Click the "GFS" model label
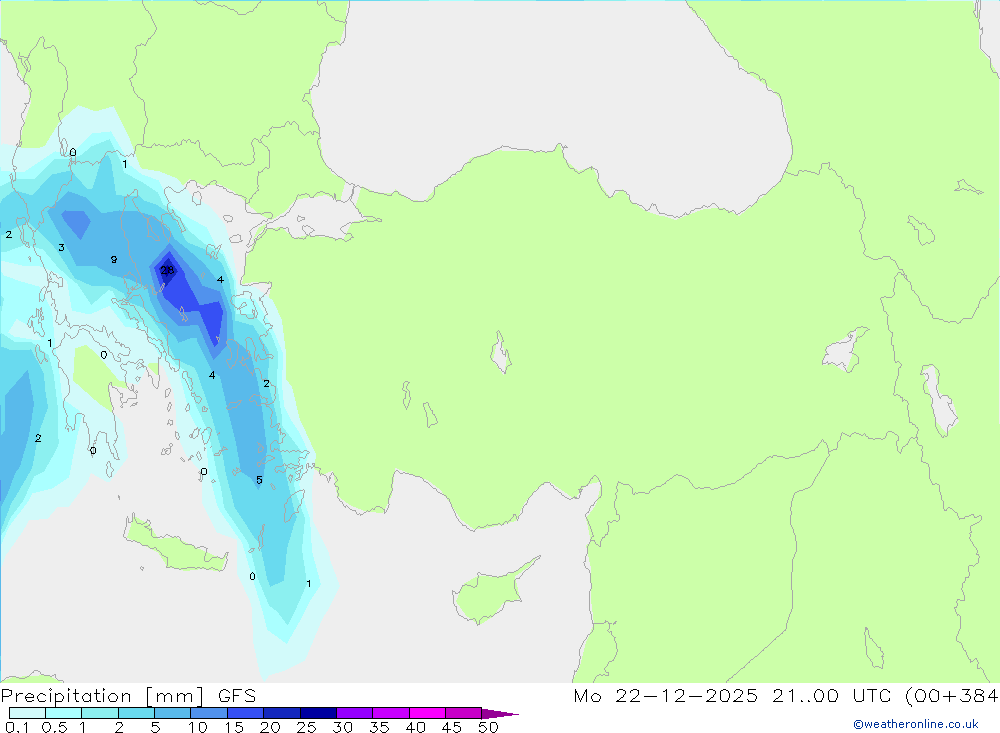 click(237, 696)
